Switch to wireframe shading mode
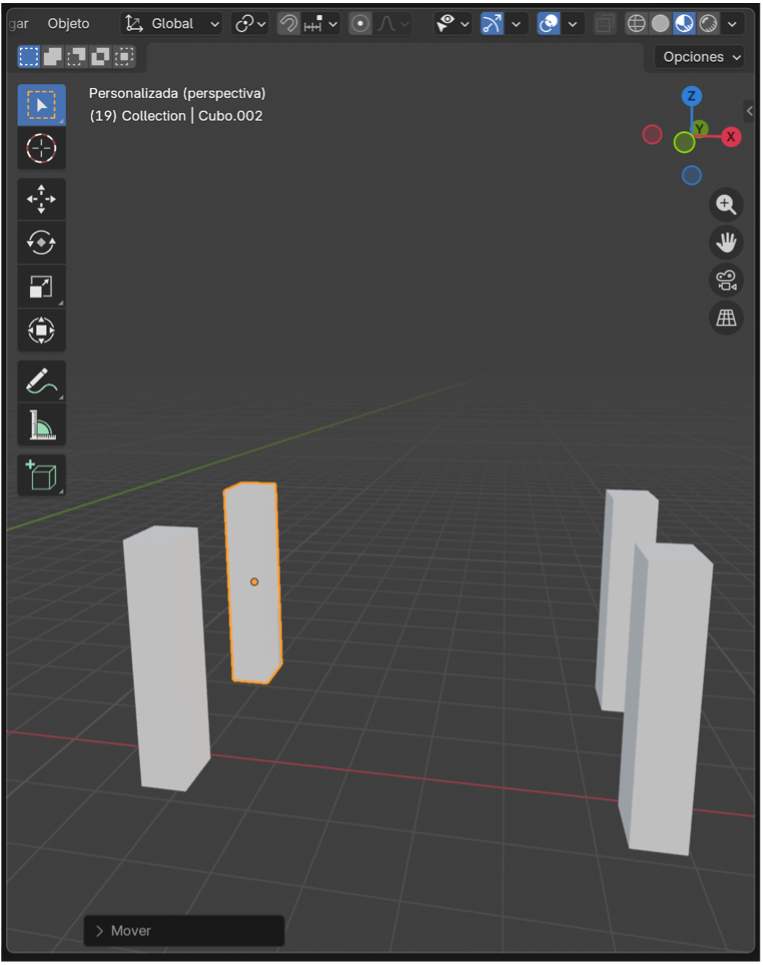 [636, 24]
